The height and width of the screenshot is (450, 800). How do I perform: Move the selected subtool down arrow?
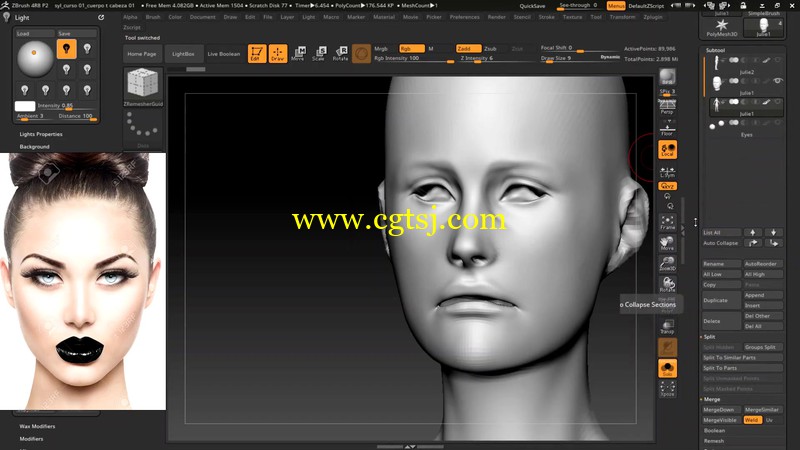773,232
